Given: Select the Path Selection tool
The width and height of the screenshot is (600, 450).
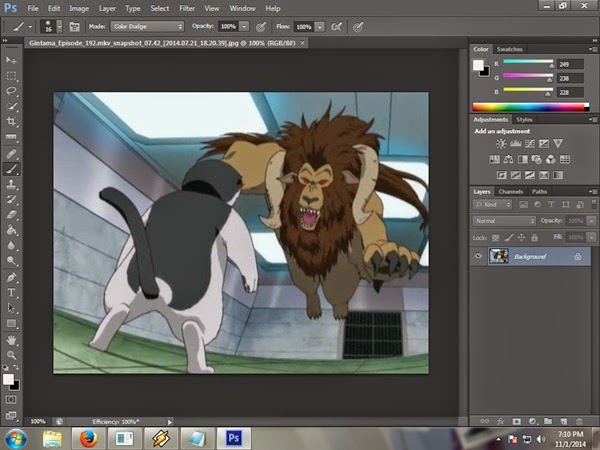Looking at the screenshot, I should [11, 308].
